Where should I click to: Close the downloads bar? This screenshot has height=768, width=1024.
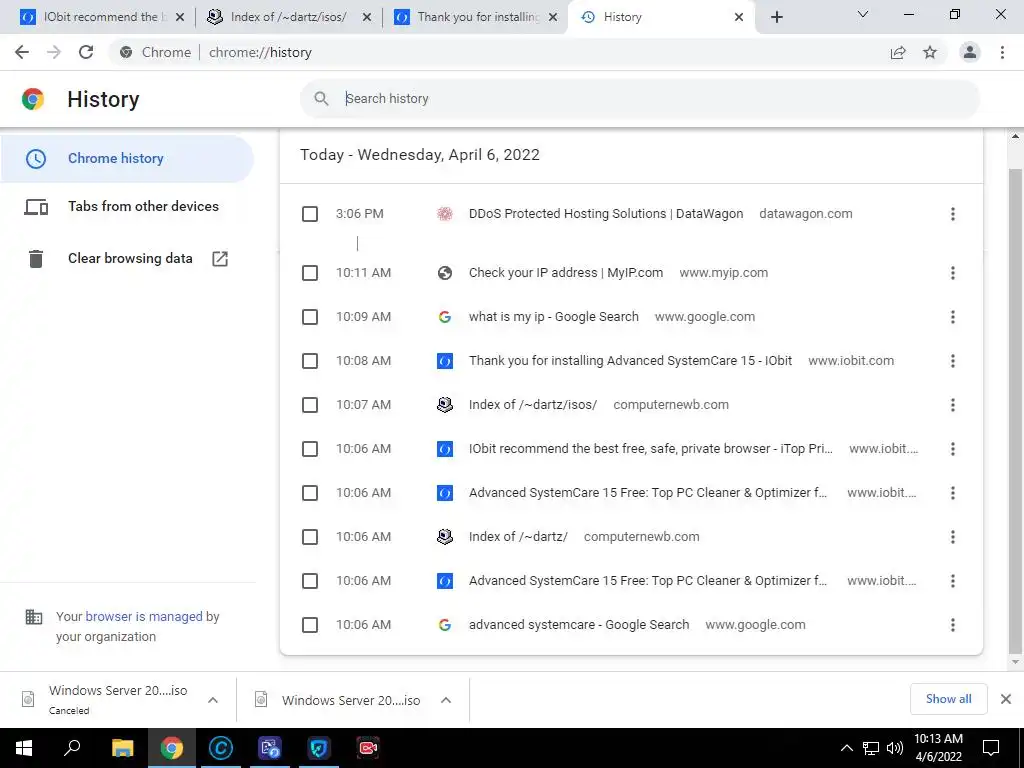(1006, 699)
